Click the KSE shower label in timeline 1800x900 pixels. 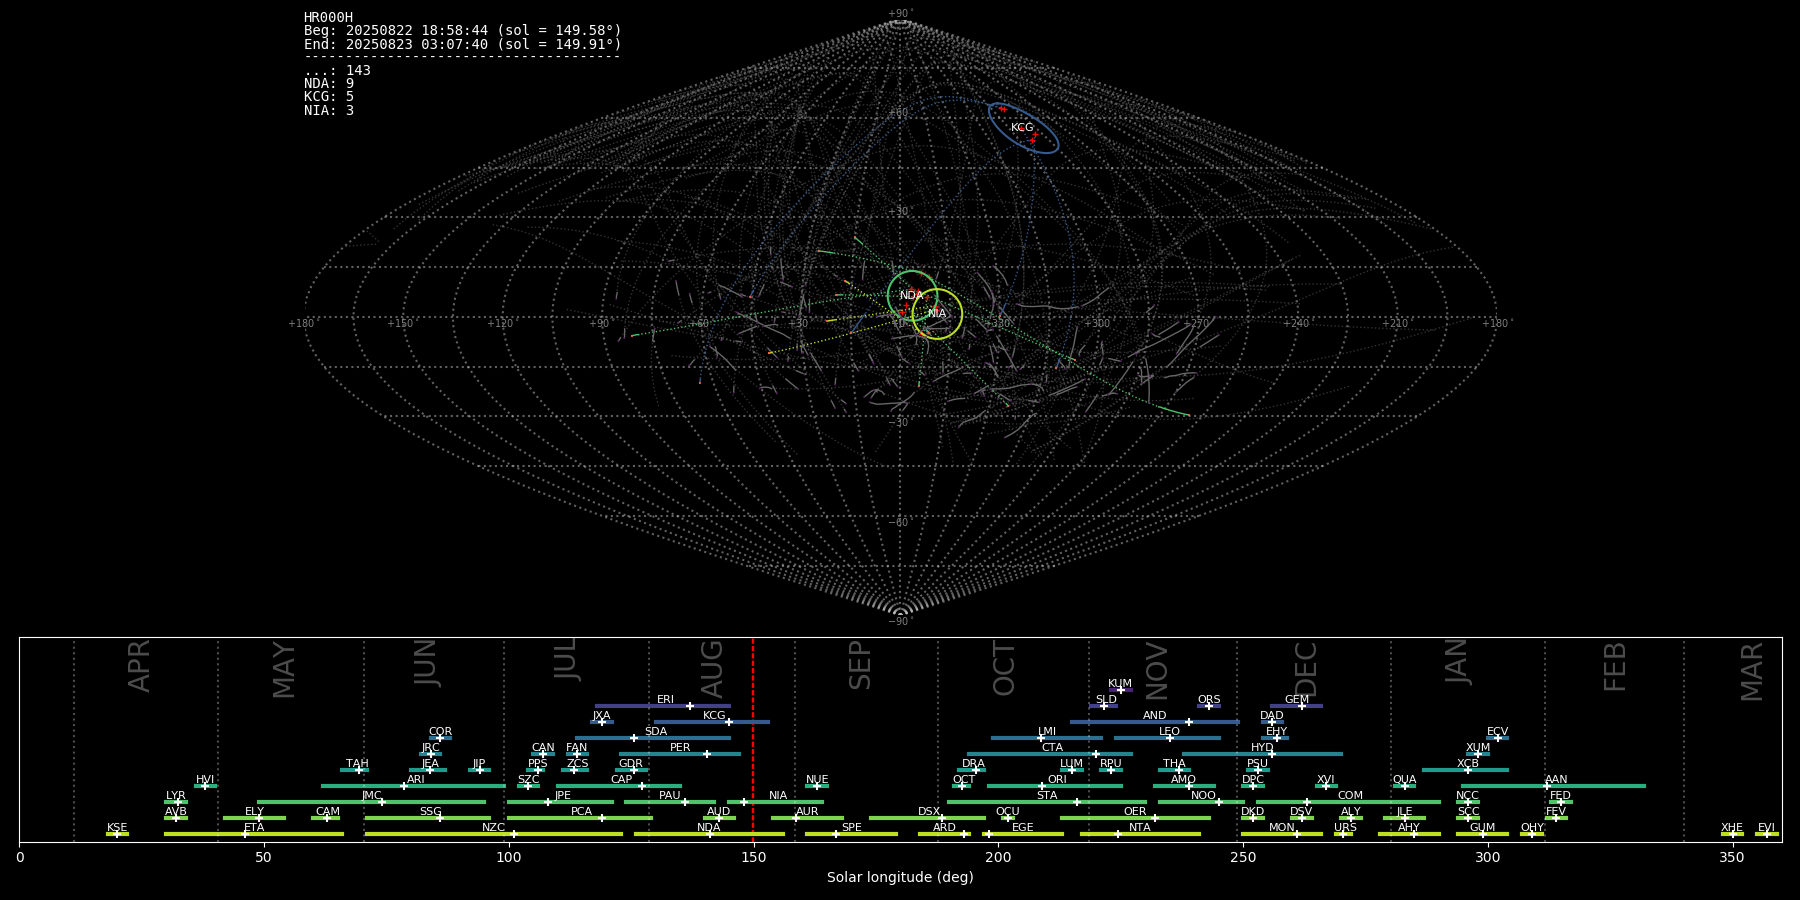tap(117, 828)
